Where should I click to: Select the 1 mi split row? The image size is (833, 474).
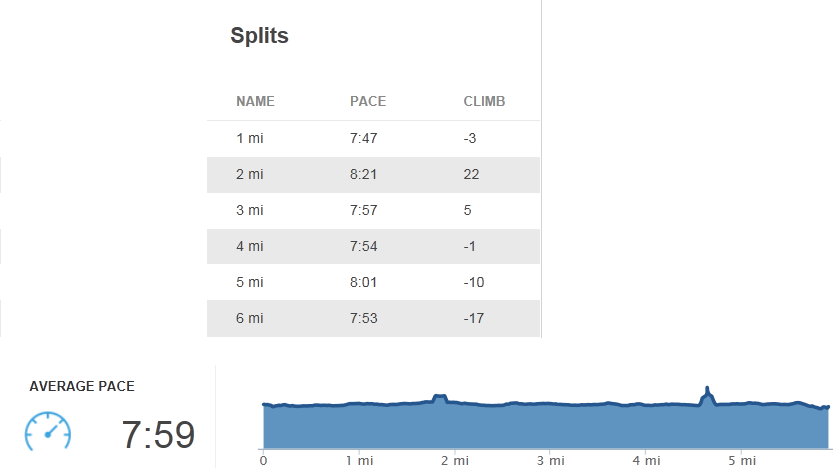click(x=373, y=139)
